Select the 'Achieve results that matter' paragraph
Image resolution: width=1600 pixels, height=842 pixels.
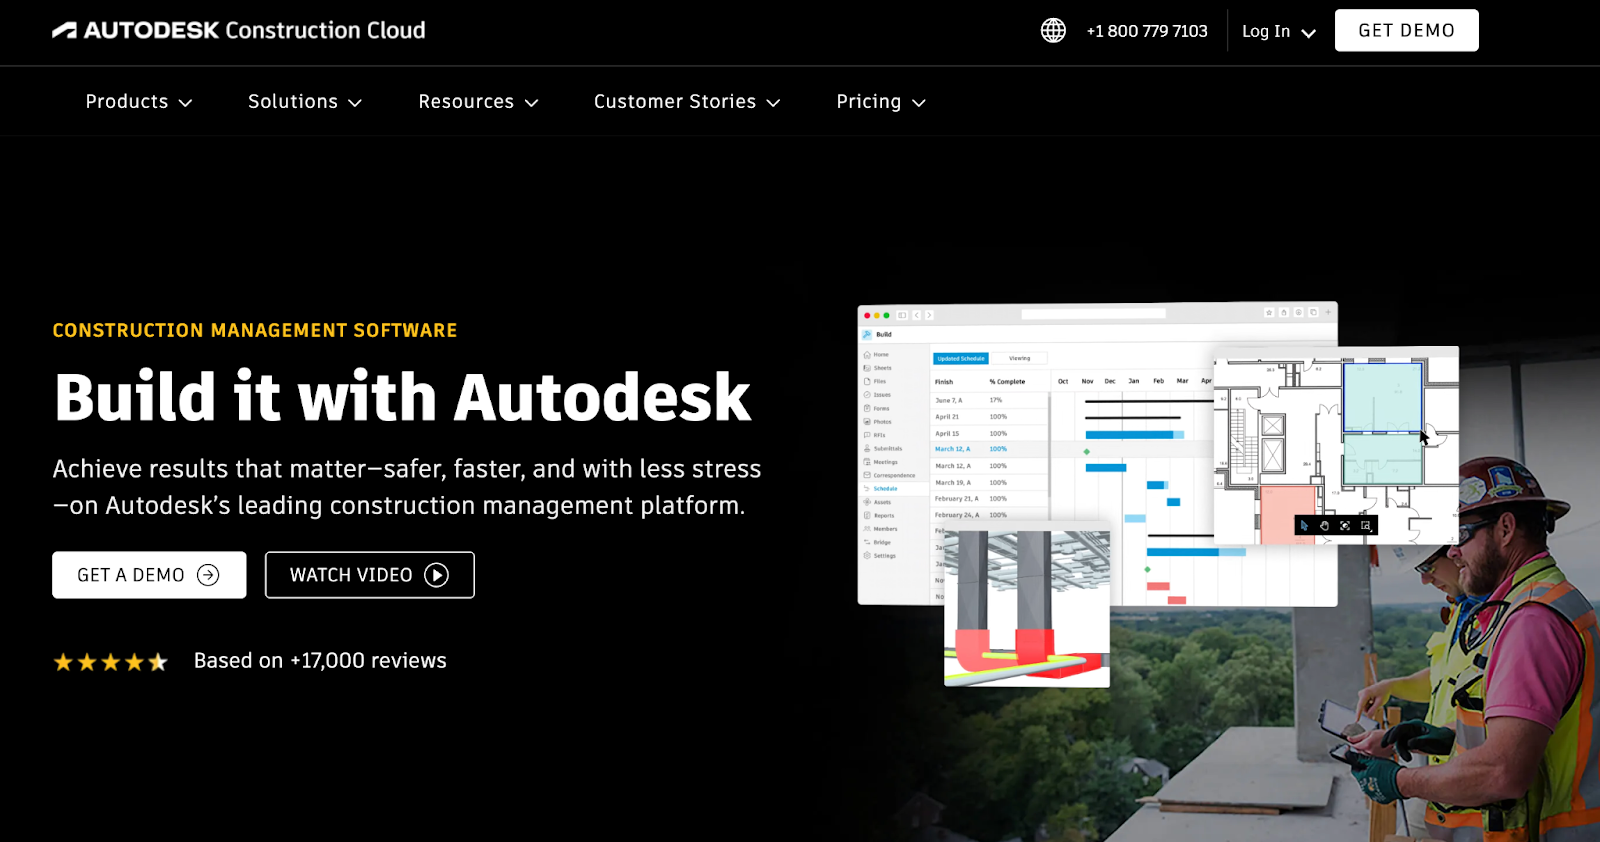(x=407, y=487)
